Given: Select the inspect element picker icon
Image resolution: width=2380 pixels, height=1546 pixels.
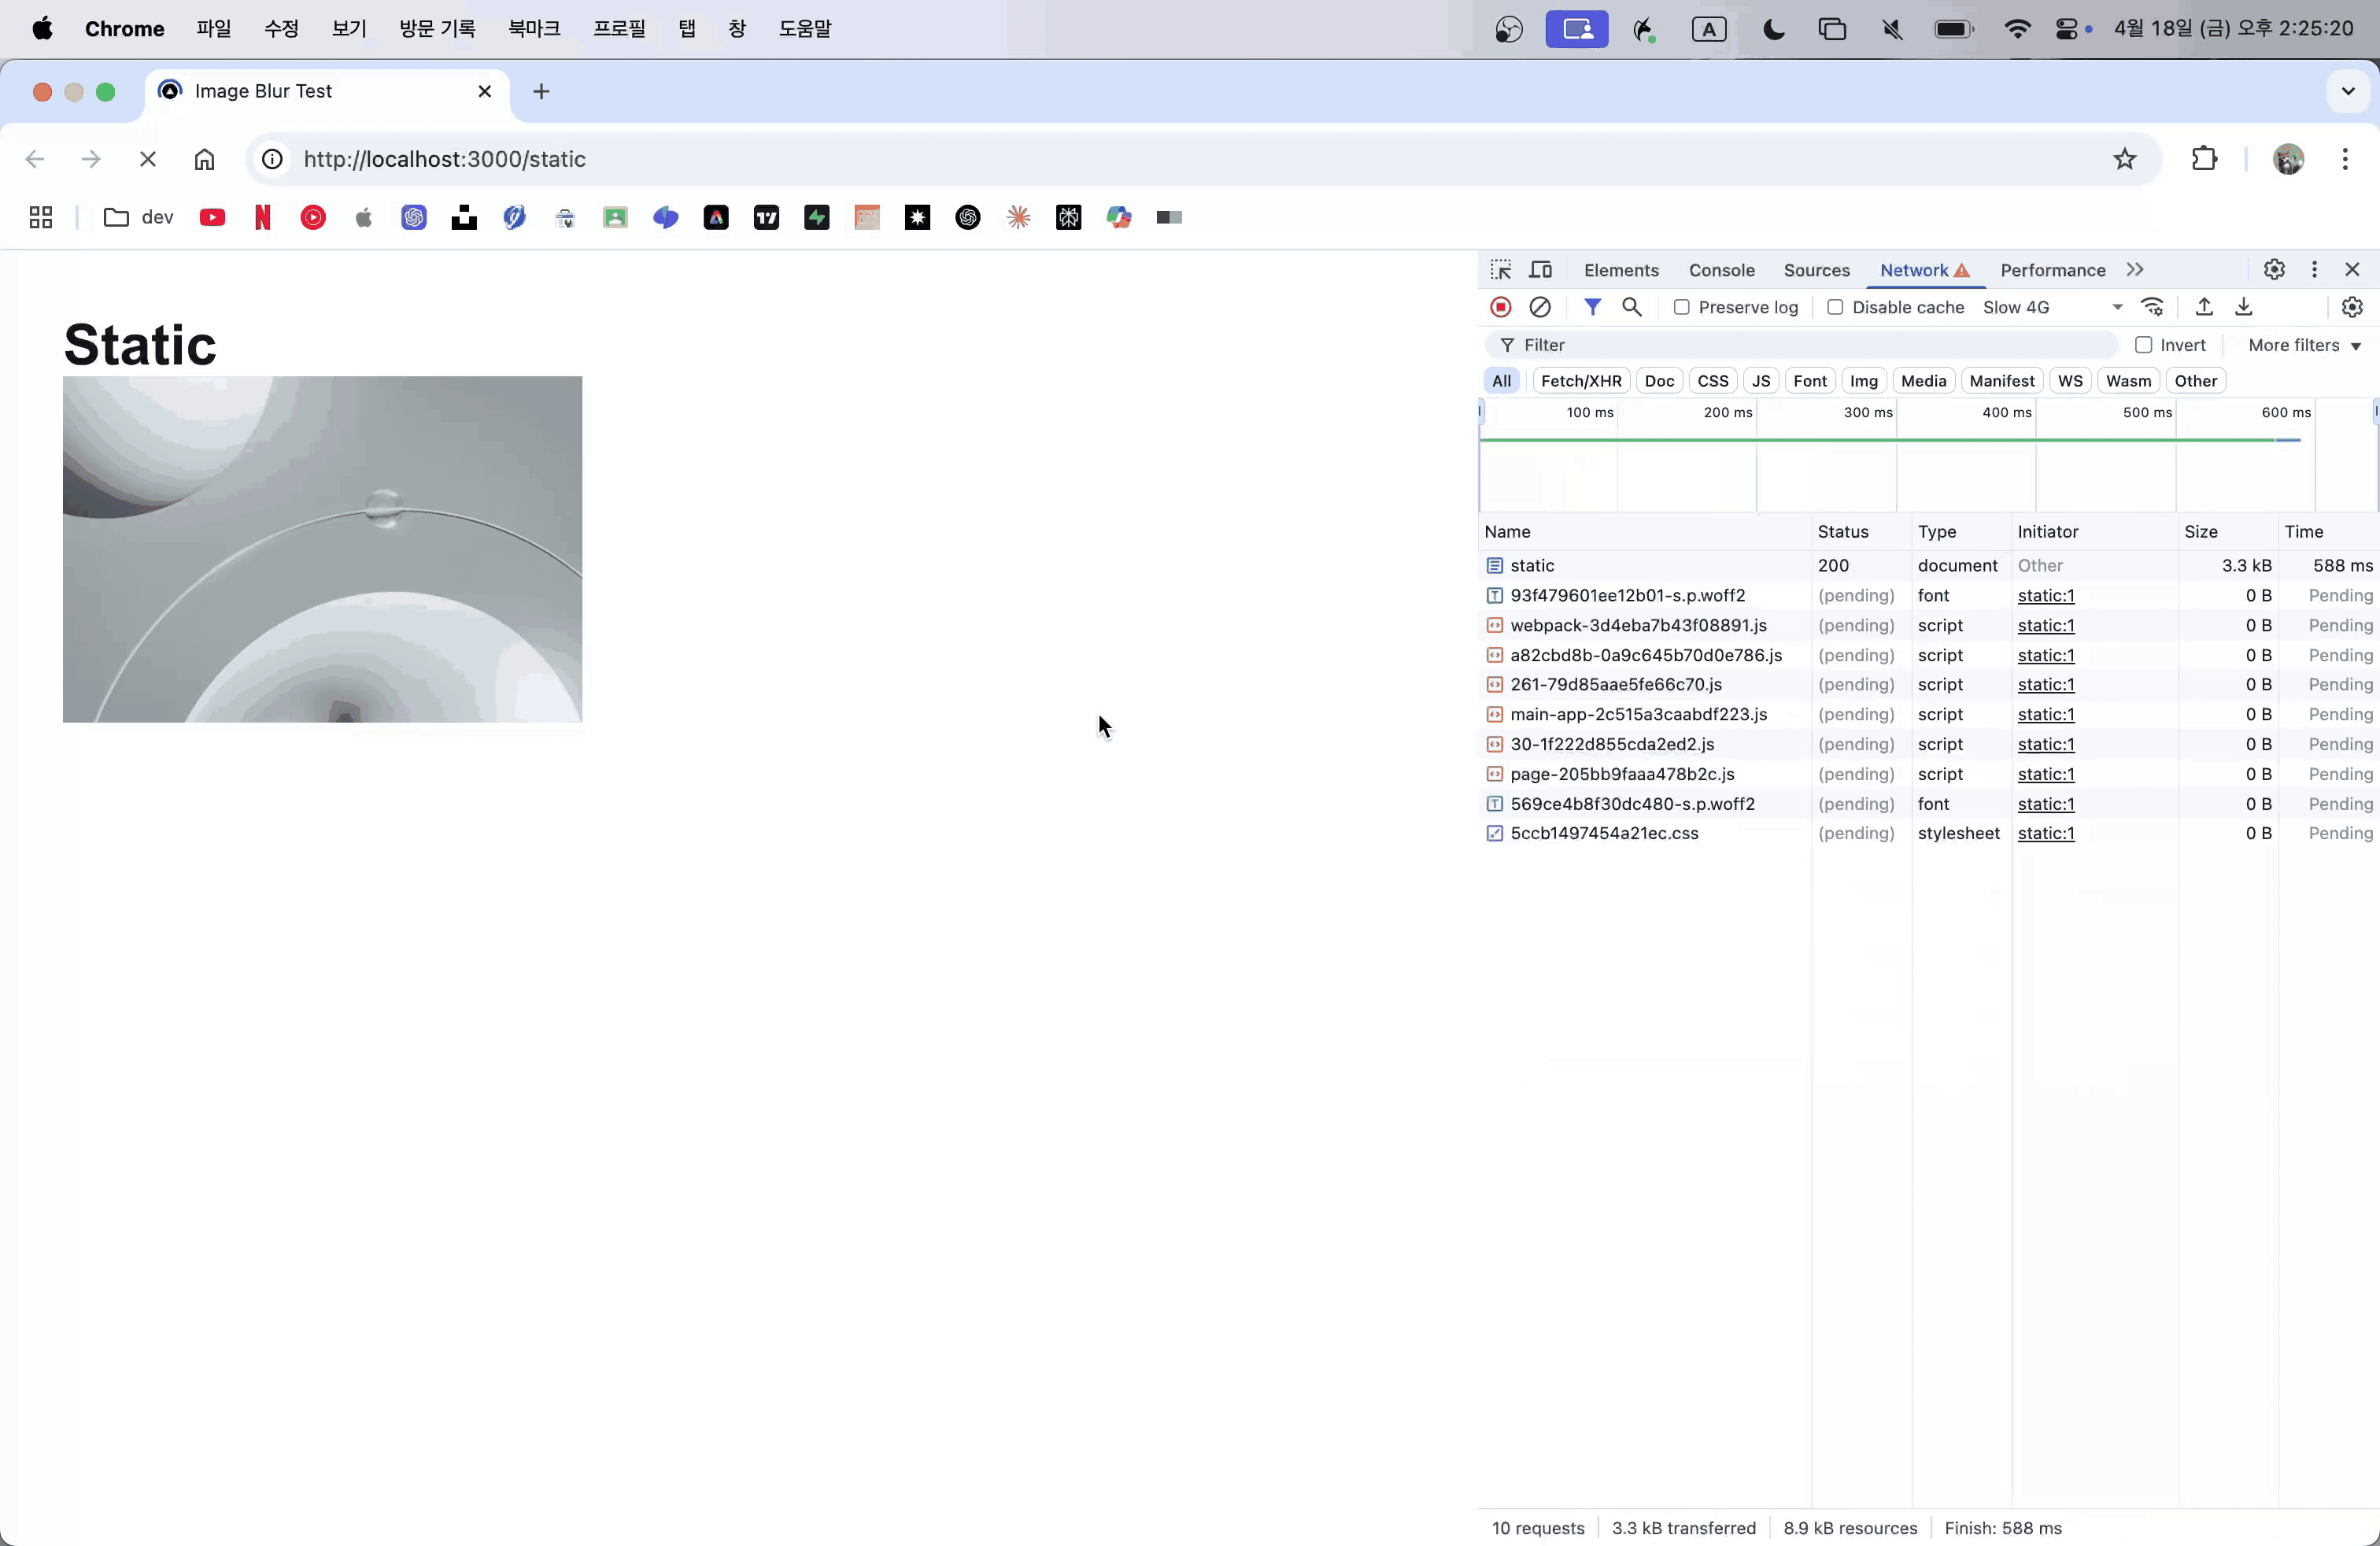Looking at the screenshot, I should point(1500,270).
